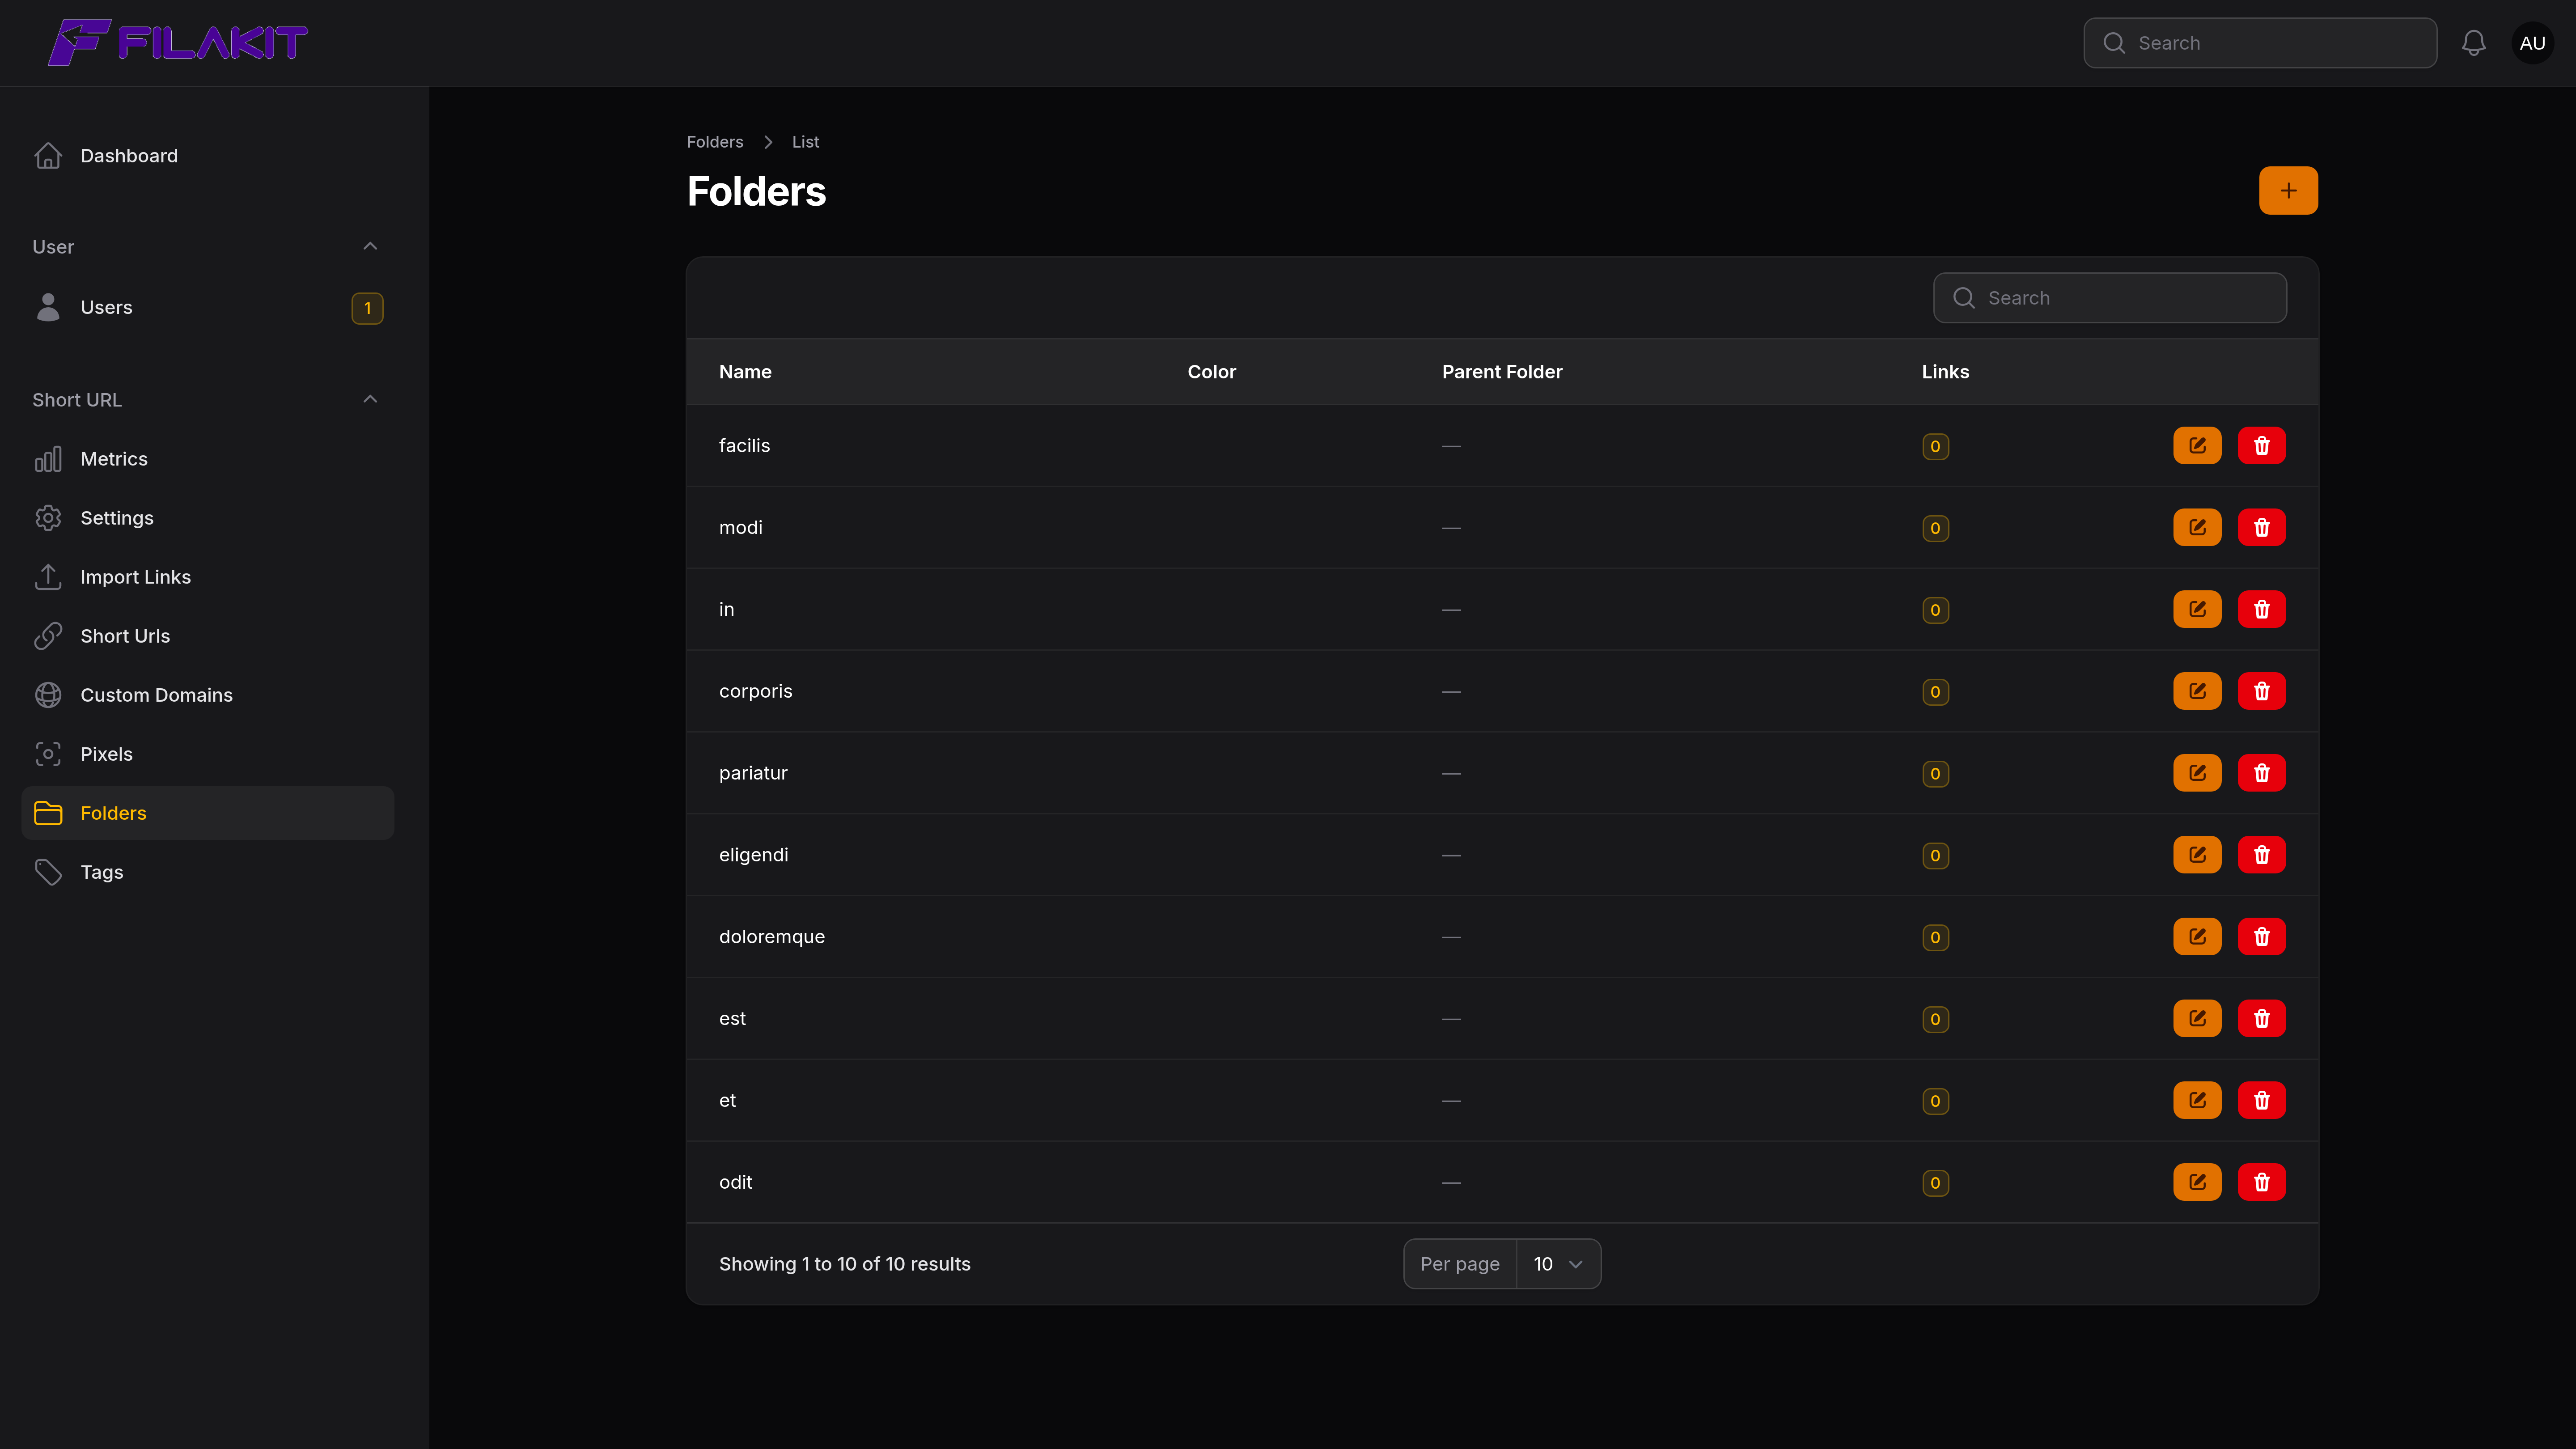Open Import Links in sidebar

pos(207,577)
